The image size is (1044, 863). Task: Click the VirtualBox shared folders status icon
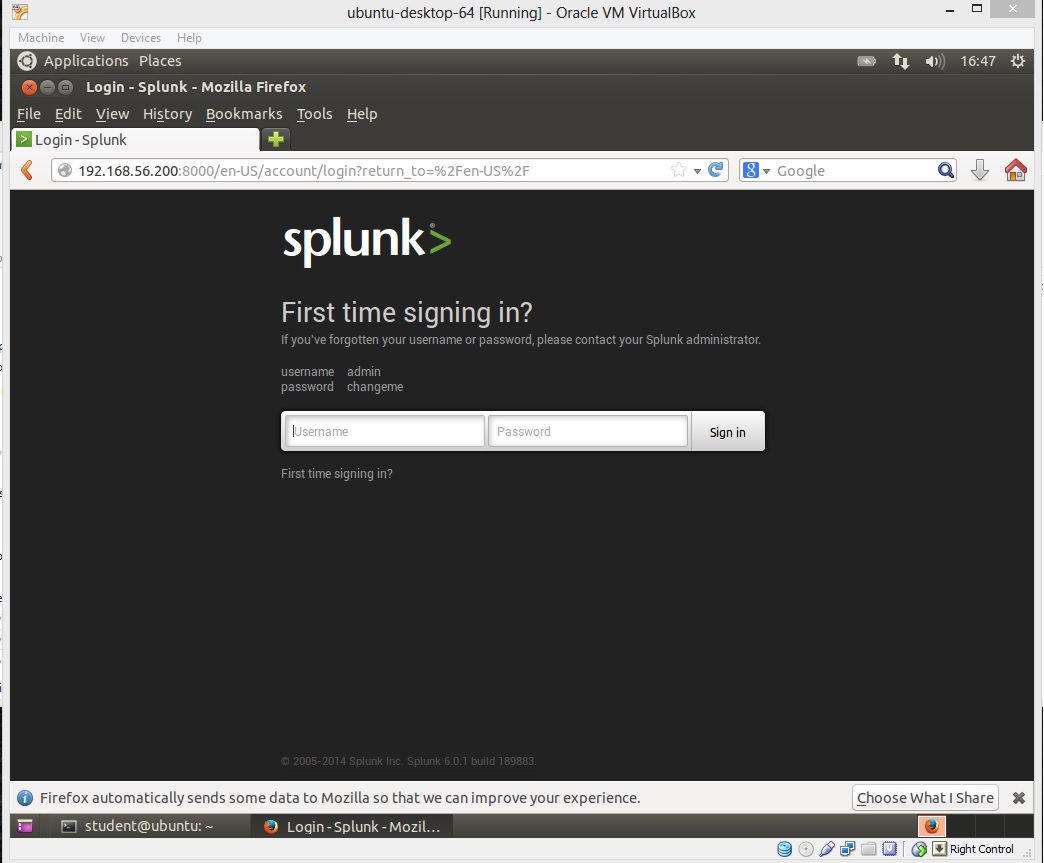pos(868,849)
